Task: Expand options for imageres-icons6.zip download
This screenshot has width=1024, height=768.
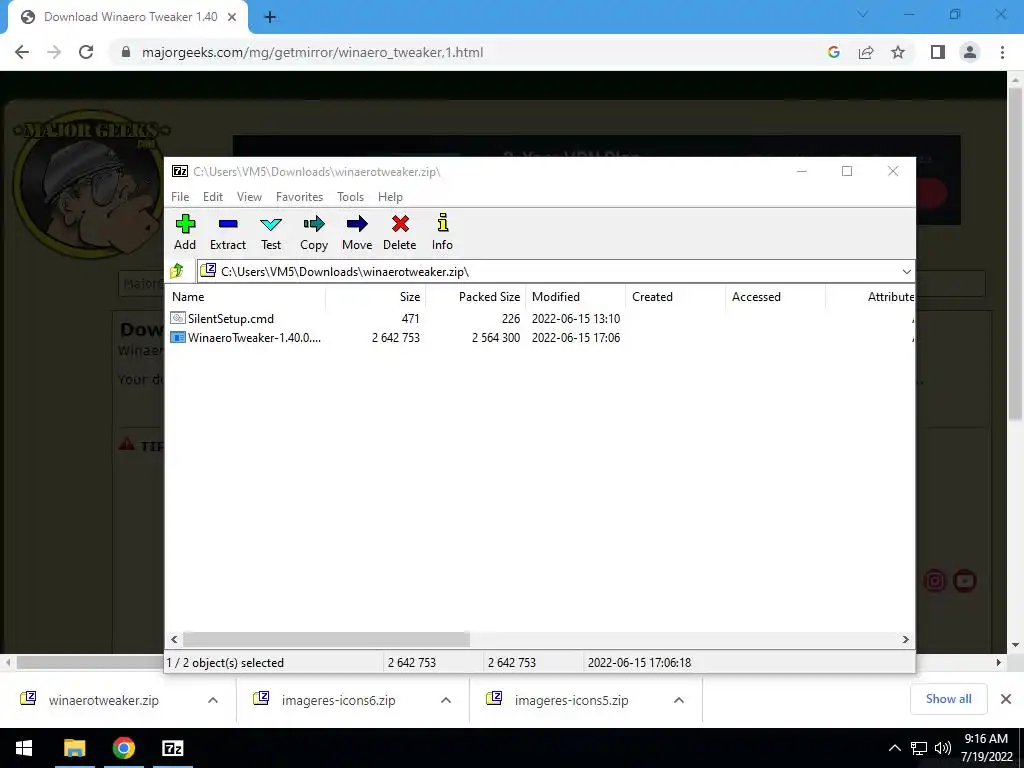Action: click(x=446, y=700)
